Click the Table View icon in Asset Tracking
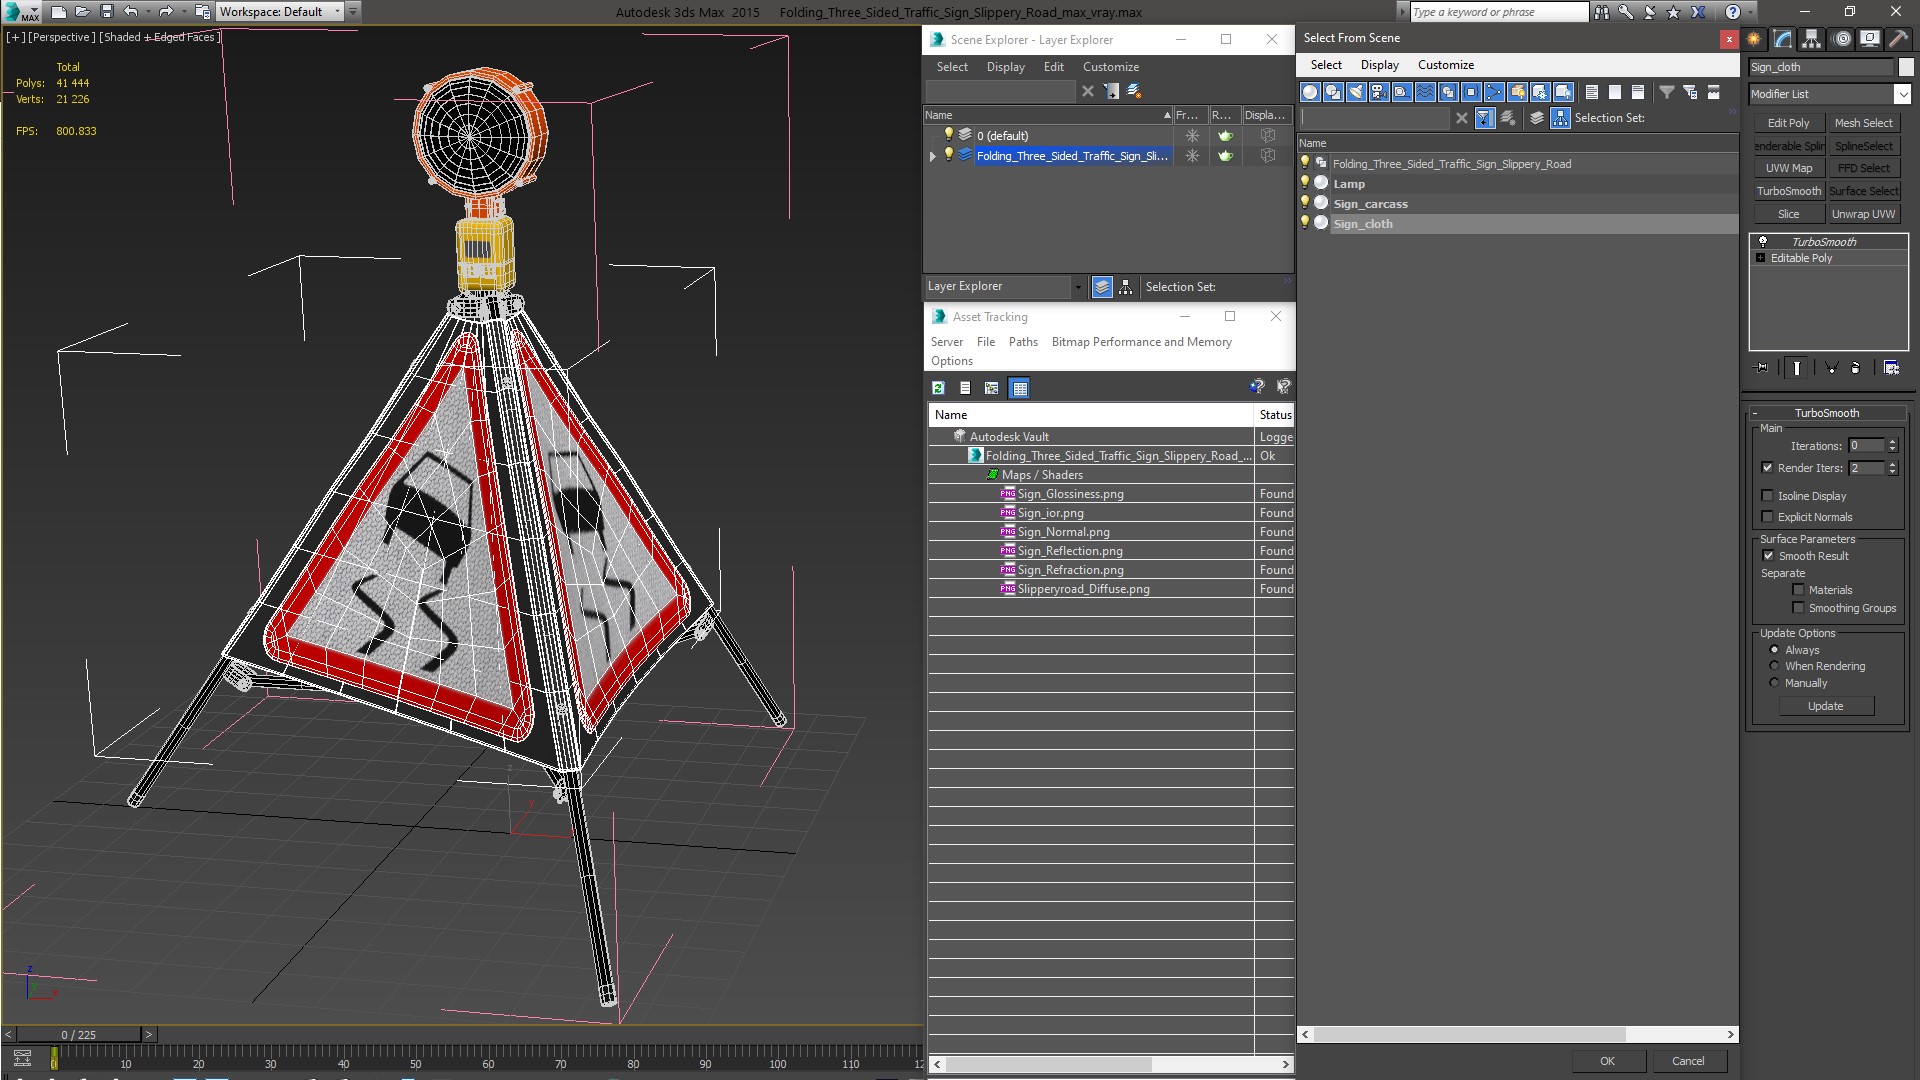1920x1080 pixels. (1019, 388)
